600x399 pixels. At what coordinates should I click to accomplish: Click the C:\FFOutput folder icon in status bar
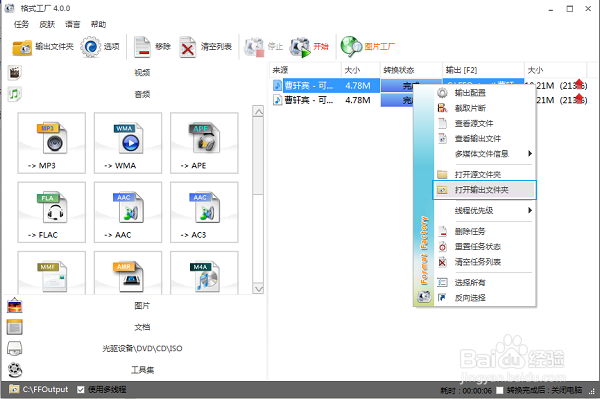pyautogui.click(x=14, y=389)
